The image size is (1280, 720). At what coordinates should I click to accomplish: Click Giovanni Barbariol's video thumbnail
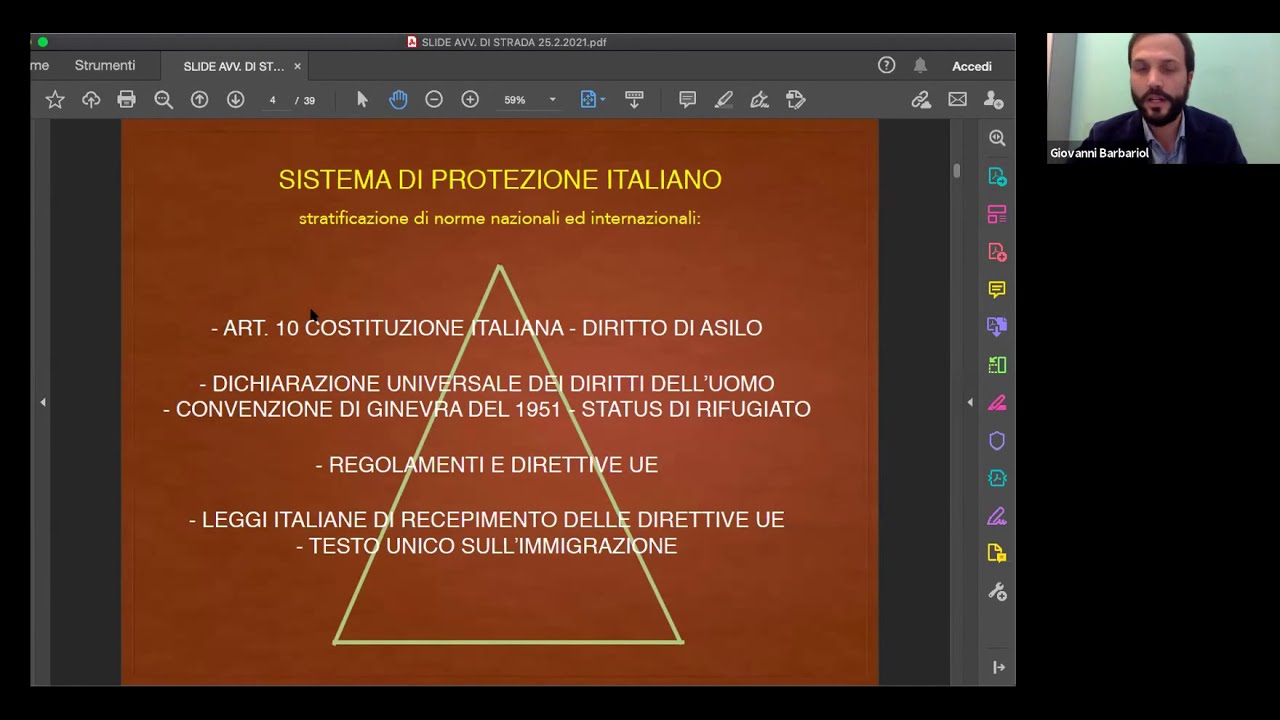click(x=1163, y=98)
